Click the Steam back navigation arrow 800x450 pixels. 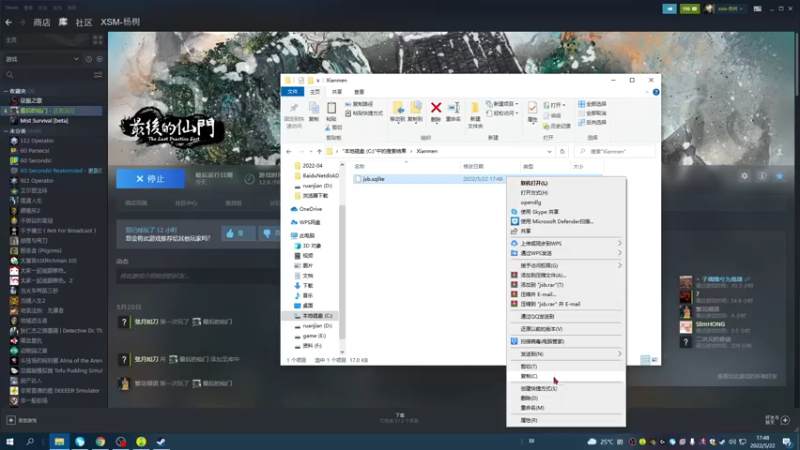[x=9, y=22]
